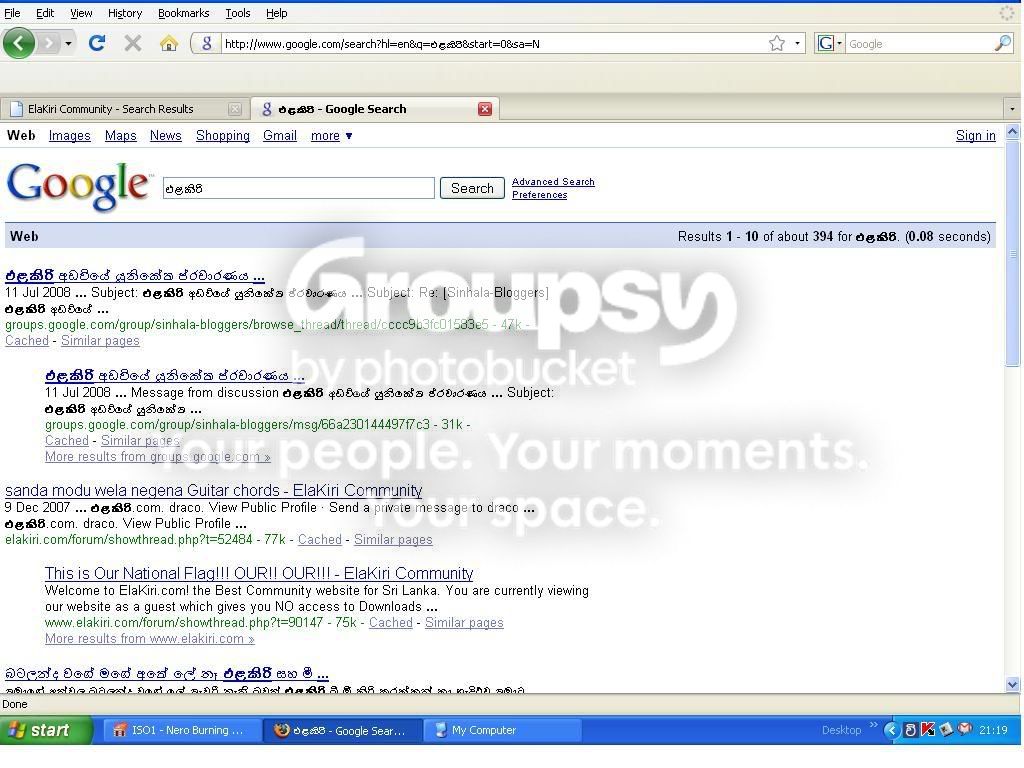Open the View menu
The height and width of the screenshot is (768, 1024).
click(81, 13)
